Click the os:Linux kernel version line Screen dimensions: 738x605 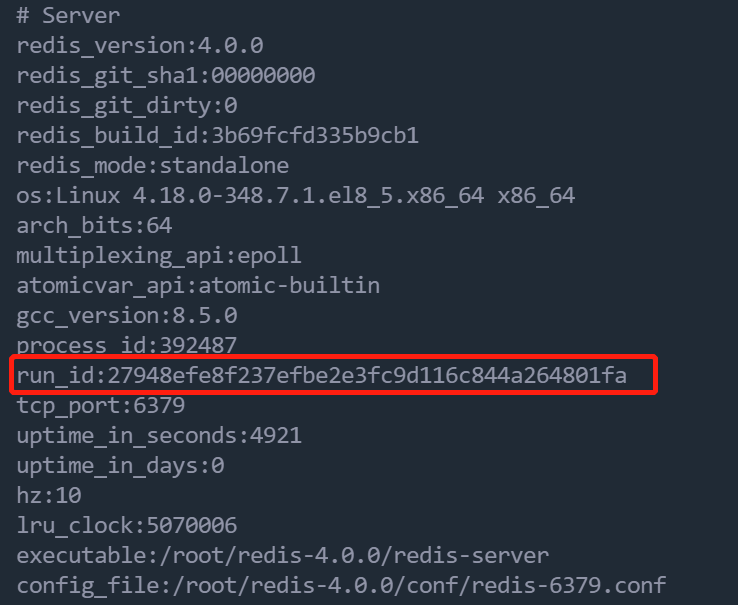tap(295, 196)
